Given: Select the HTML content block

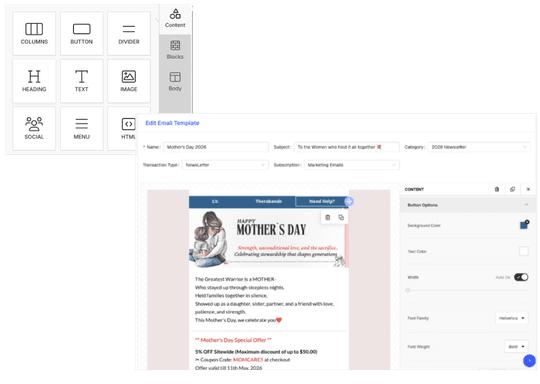Looking at the screenshot, I should 122,128.
